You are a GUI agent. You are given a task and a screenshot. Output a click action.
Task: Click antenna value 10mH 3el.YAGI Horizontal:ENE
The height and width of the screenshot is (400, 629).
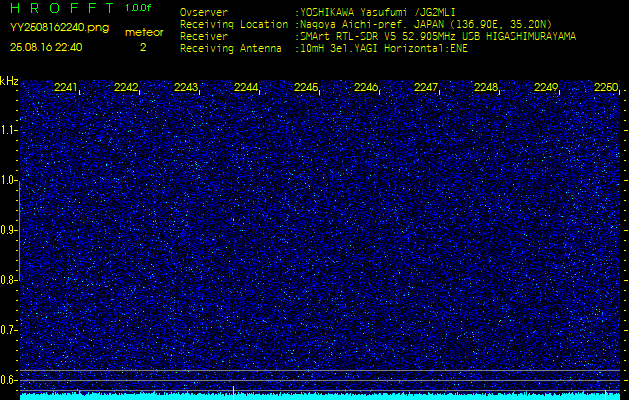[383, 49]
